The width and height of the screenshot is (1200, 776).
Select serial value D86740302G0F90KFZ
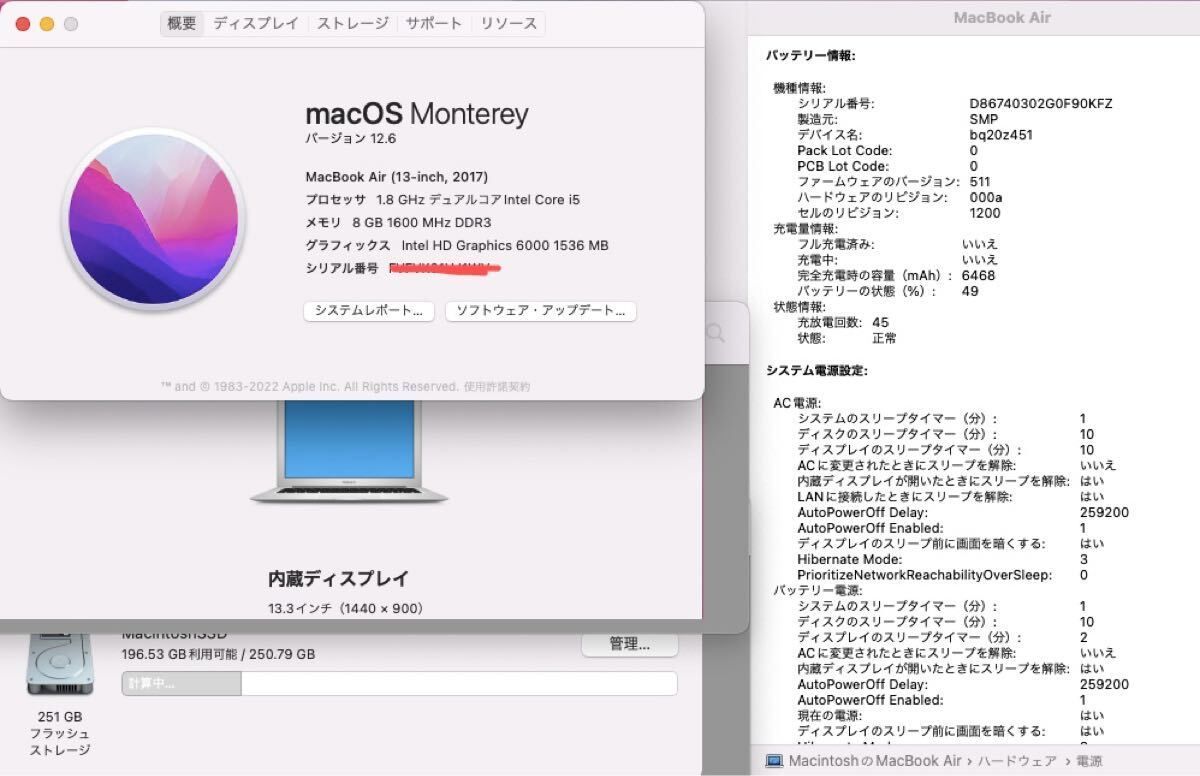(x=1041, y=104)
